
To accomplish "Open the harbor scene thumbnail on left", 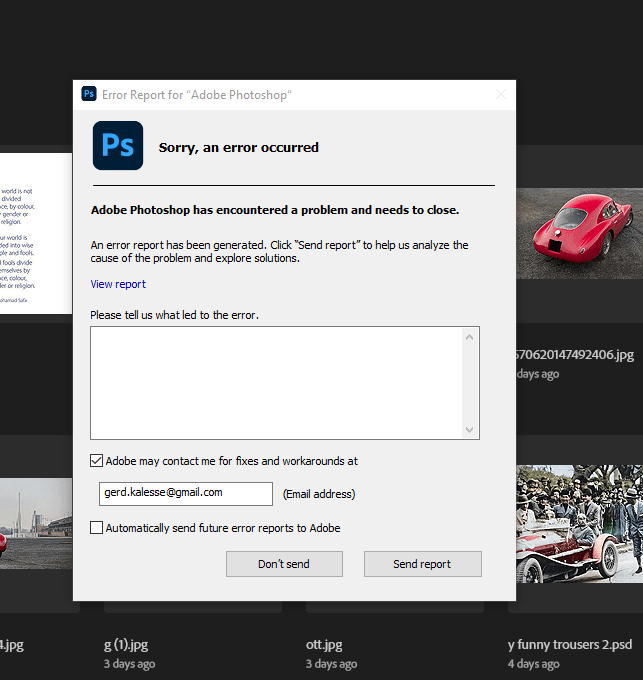I will 36,523.
